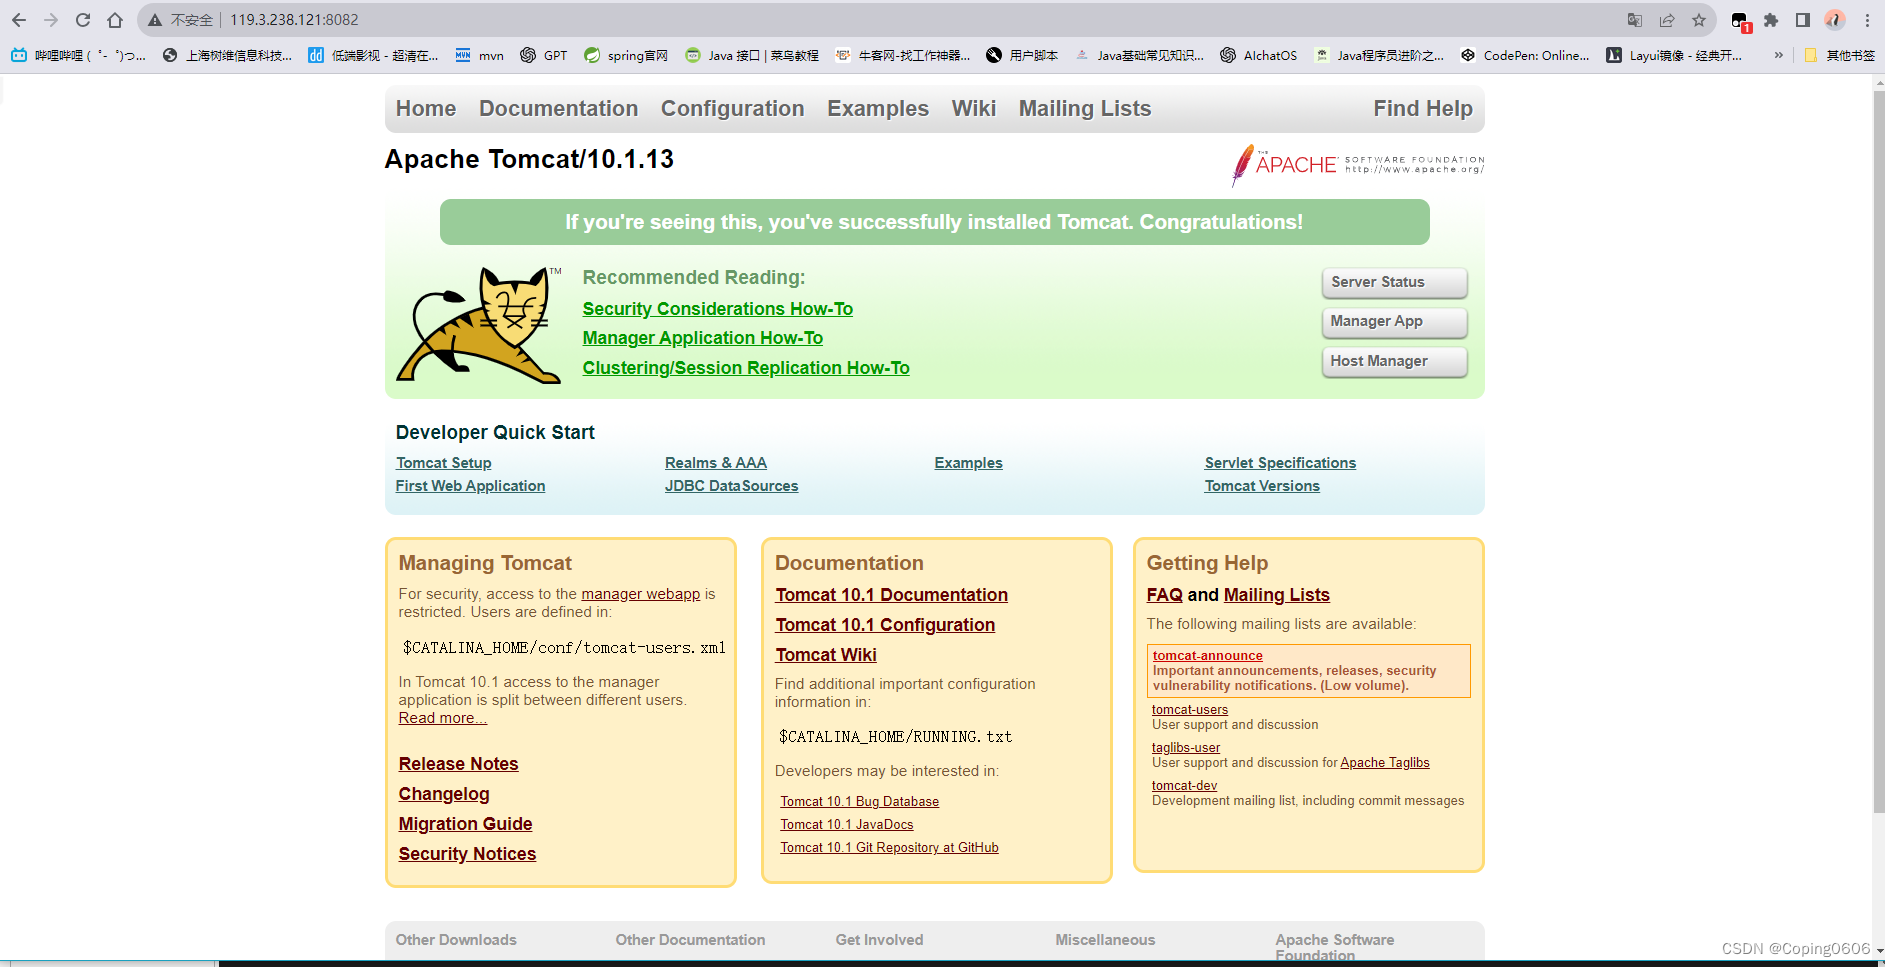Viewport: 1885px width, 967px height.
Task: Open the manager webapp link
Action: click(x=641, y=594)
